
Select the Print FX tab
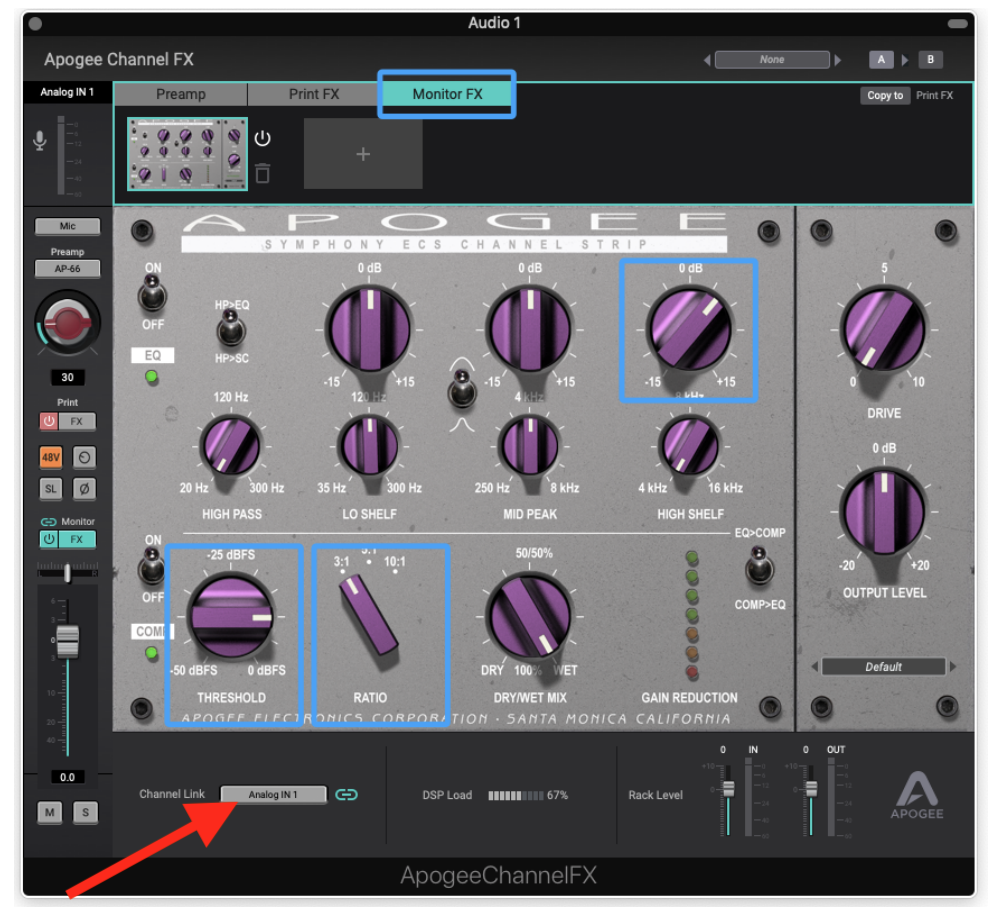tap(313, 94)
